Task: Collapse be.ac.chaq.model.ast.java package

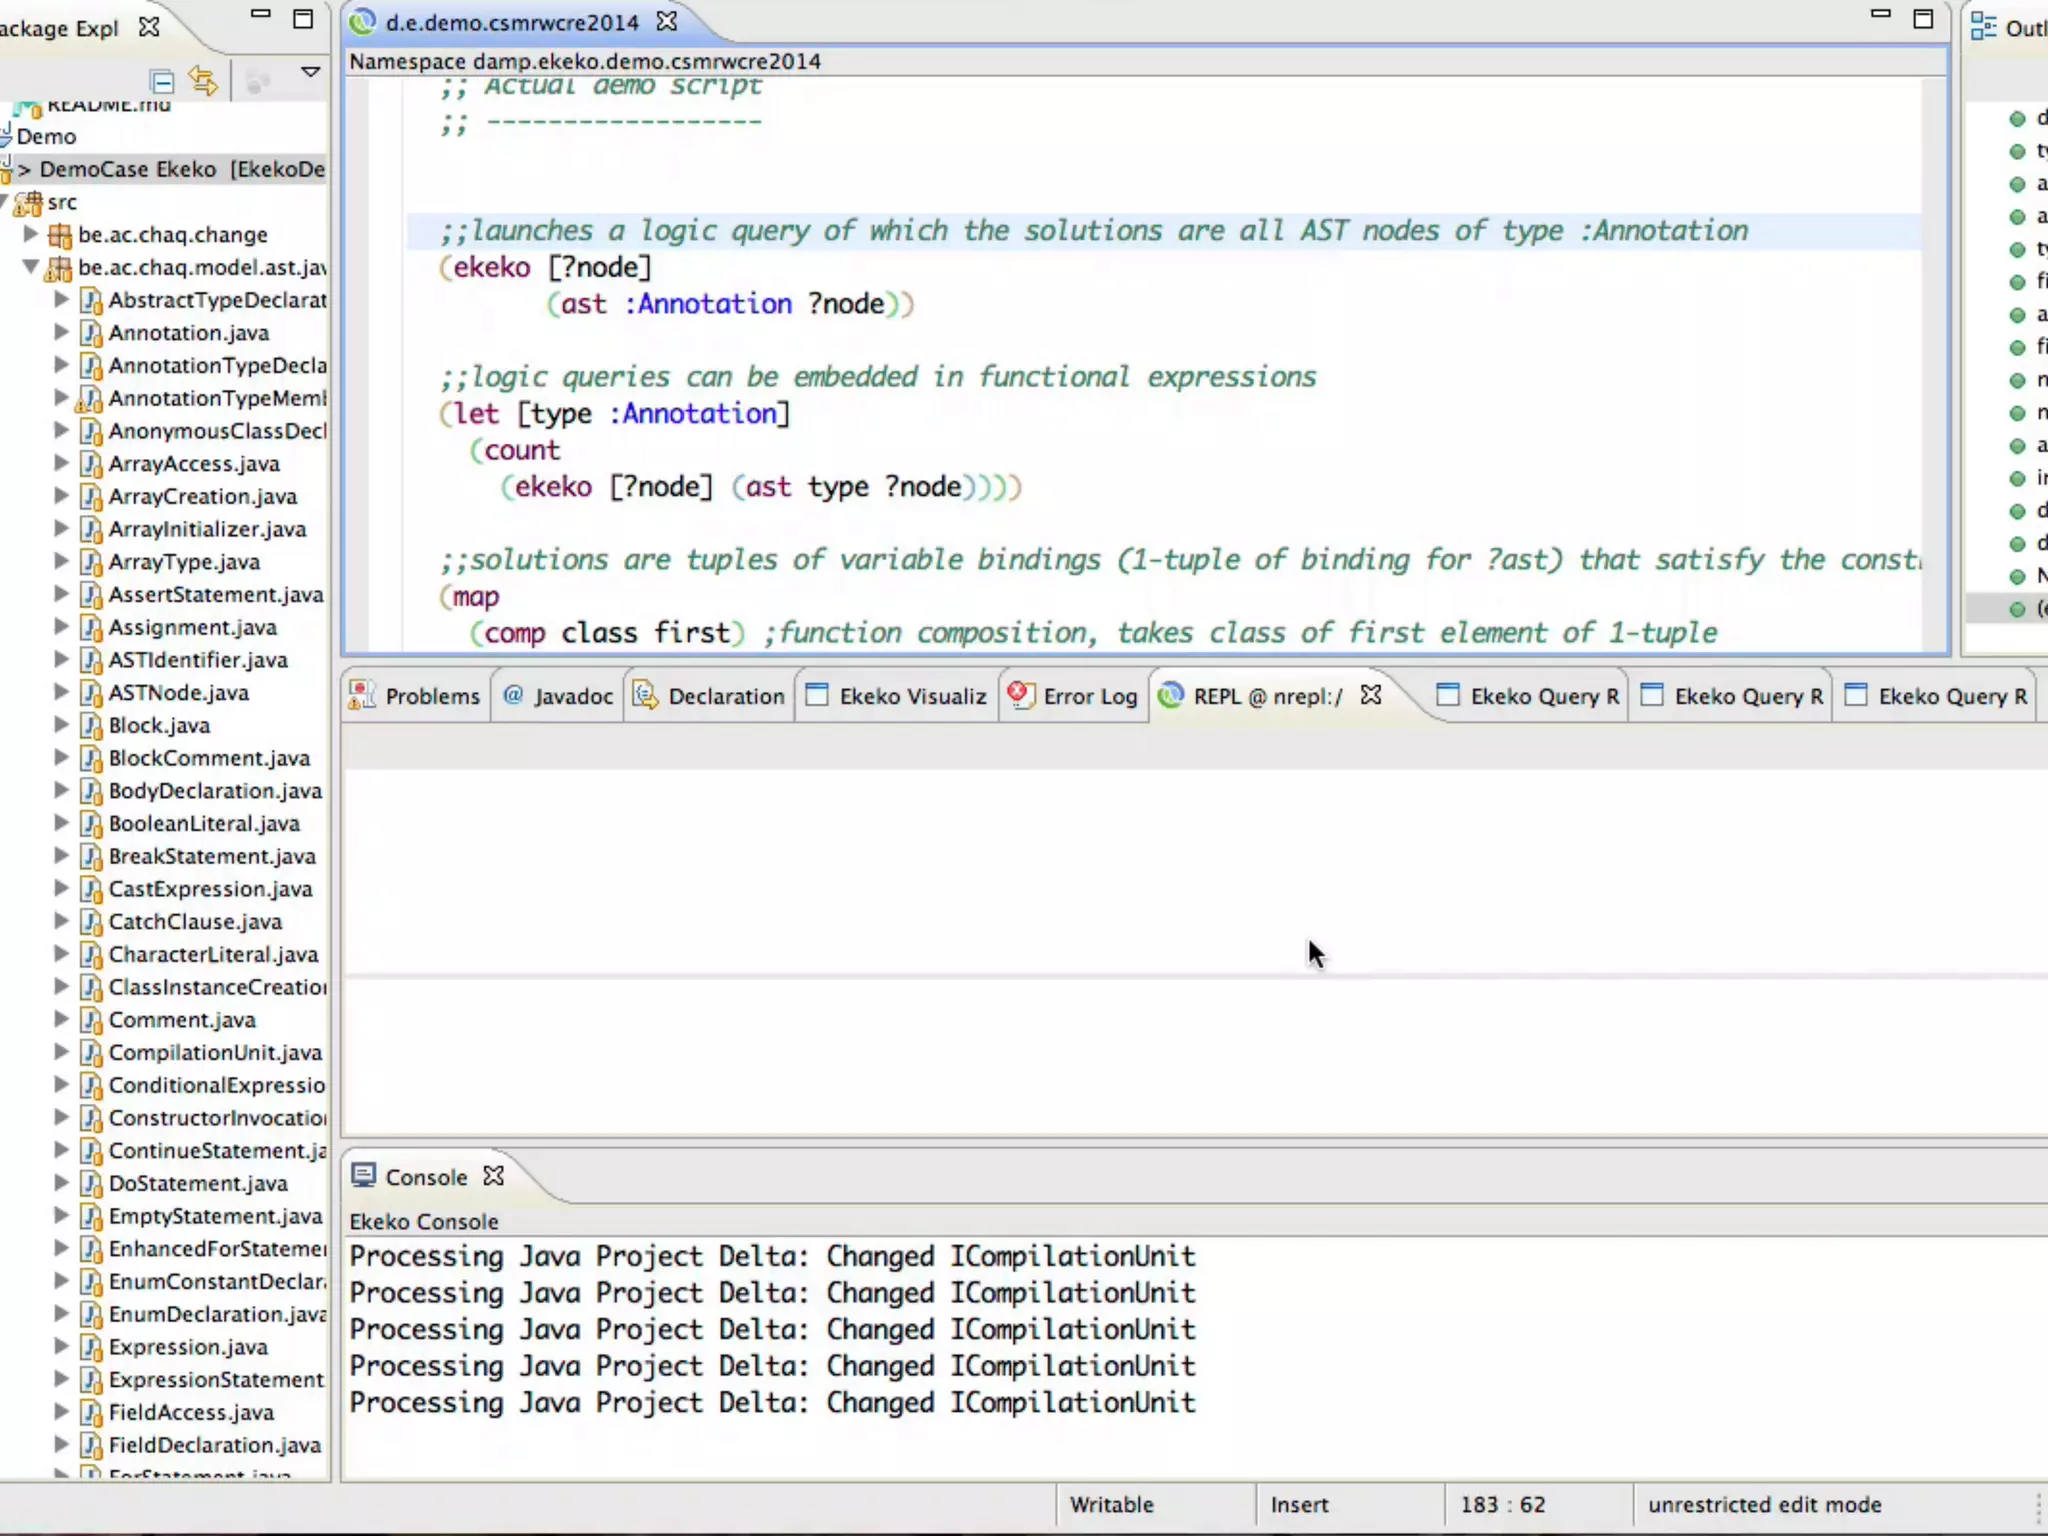Action: click(x=30, y=267)
